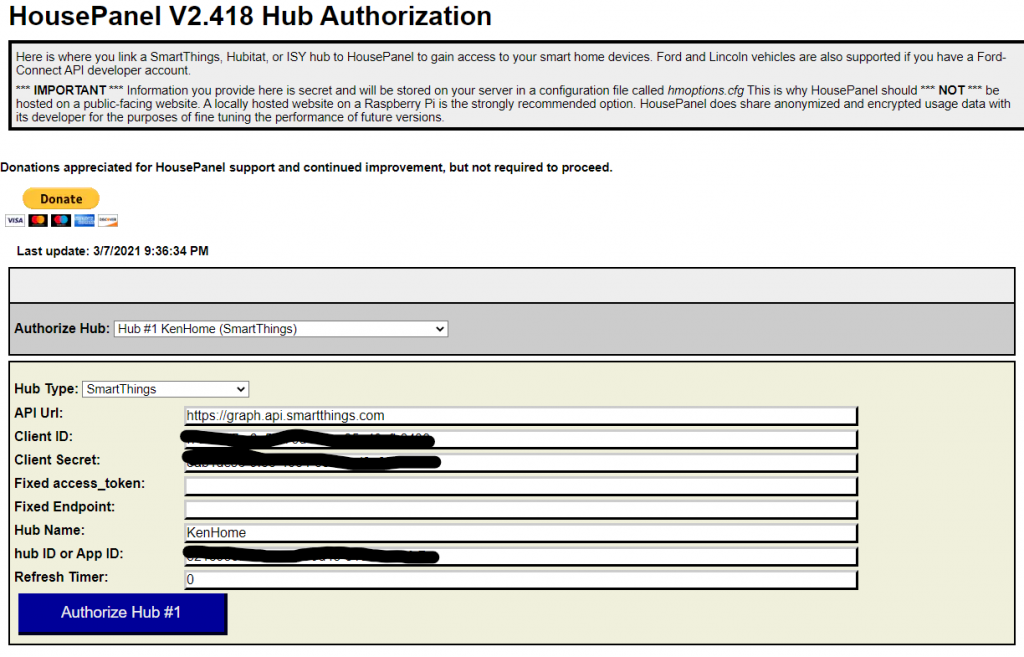This screenshot has width=1024, height=657.
Task: Click the 'Donations appreciated for HousePanel support' text
Action: coord(306,167)
